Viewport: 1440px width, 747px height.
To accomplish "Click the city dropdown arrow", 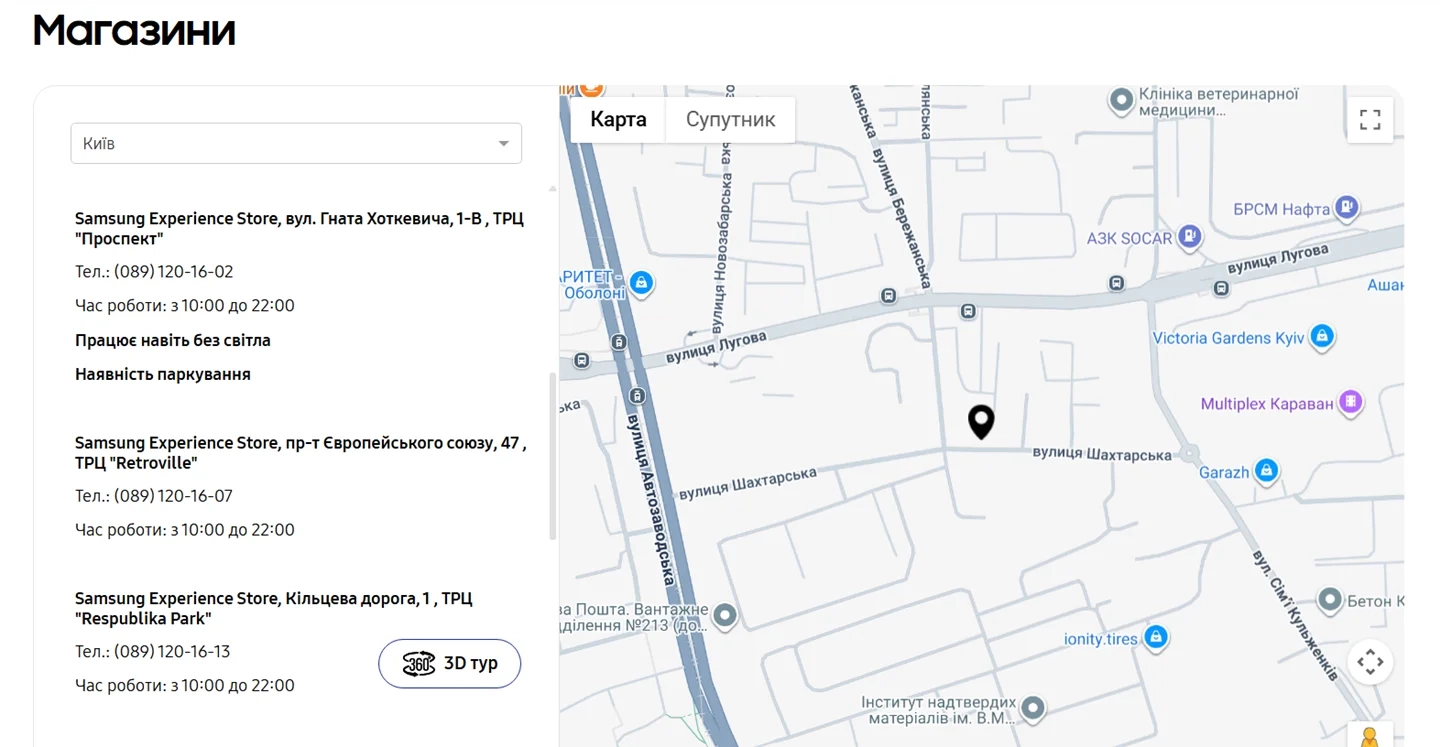I will (x=504, y=144).
